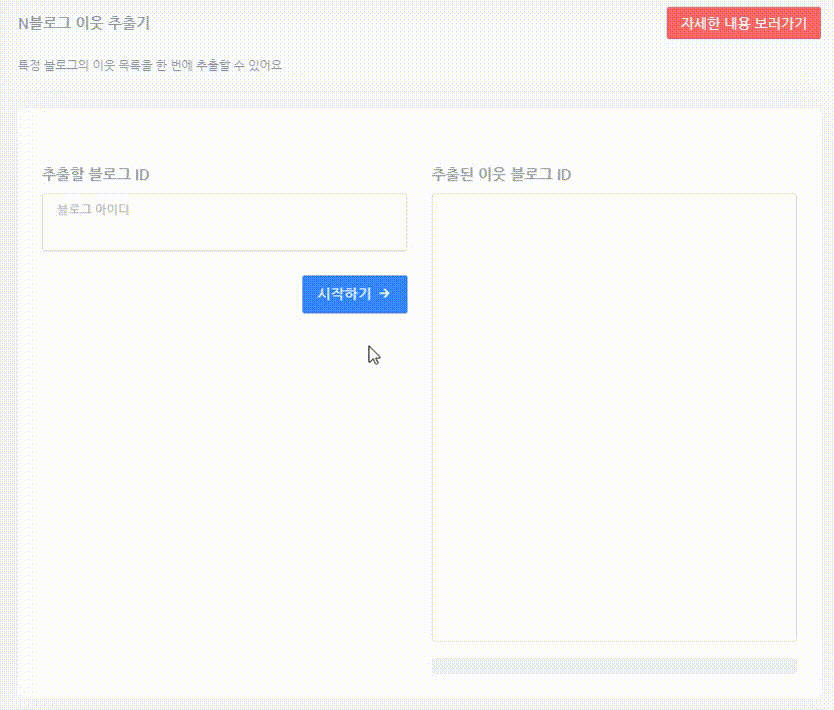
Task: Click the right-arrow glyph on the start button
Action: click(384, 294)
